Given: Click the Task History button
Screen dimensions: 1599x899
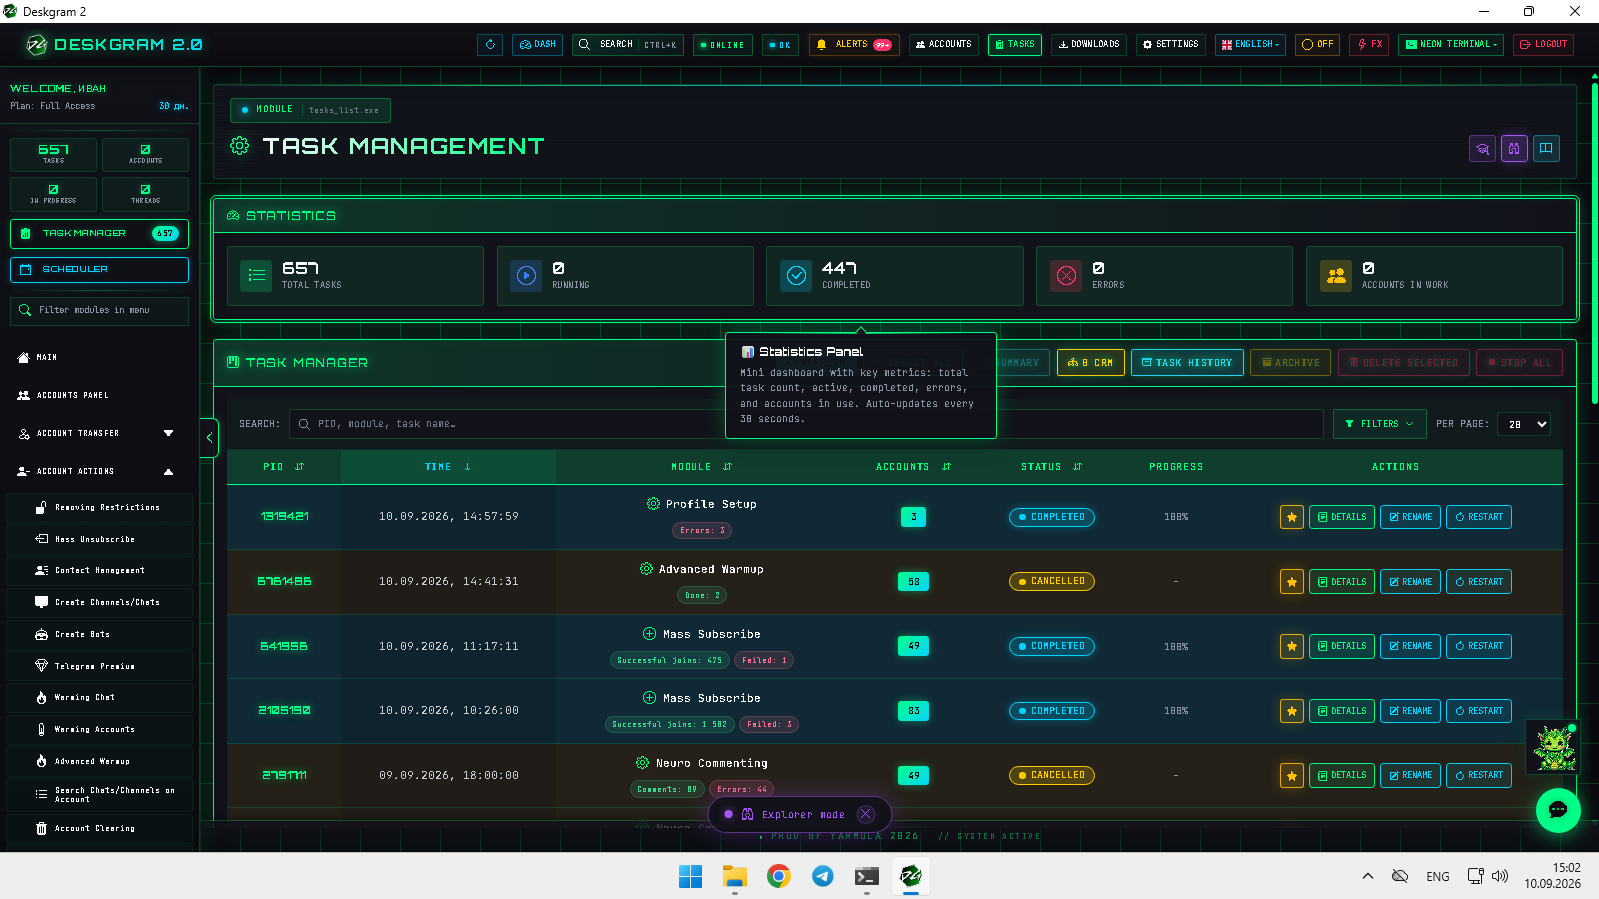Looking at the screenshot, I should point(1187,363).
